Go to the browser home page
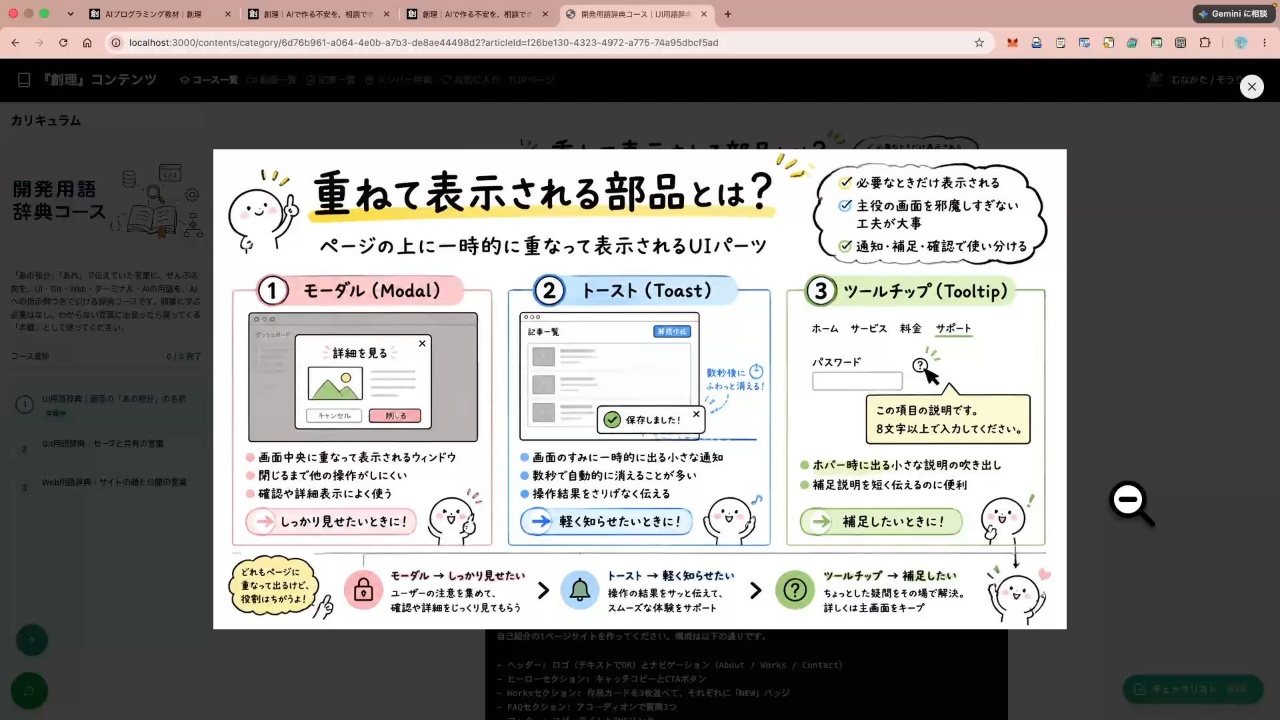Viewport: 1280px width, 720px height. tap(87, 43)
